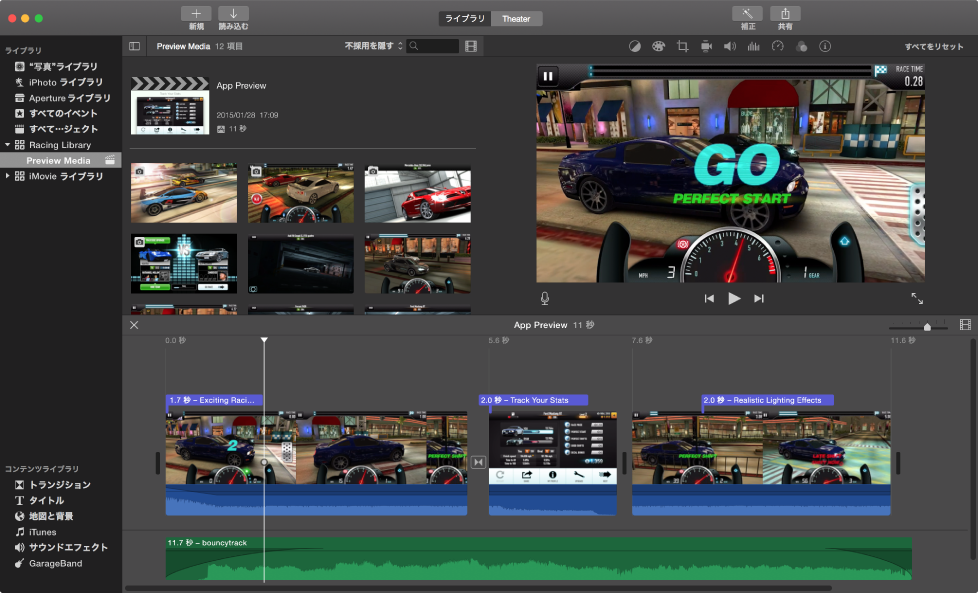Open the 共有 share button
Image resolution: width=980 pixels, height=594 pixels.
(x=785, y=14)
